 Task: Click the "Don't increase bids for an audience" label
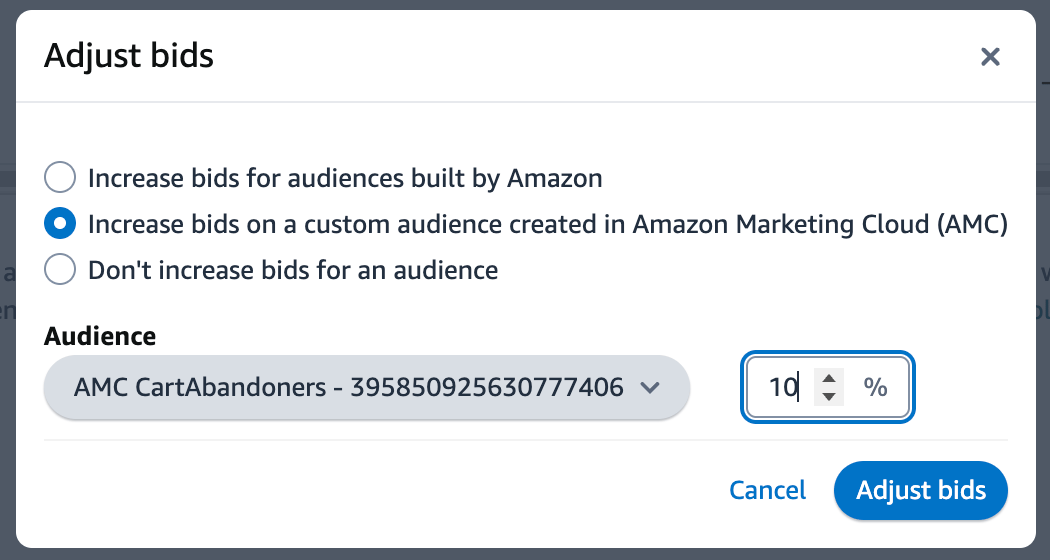coord(293,269)
